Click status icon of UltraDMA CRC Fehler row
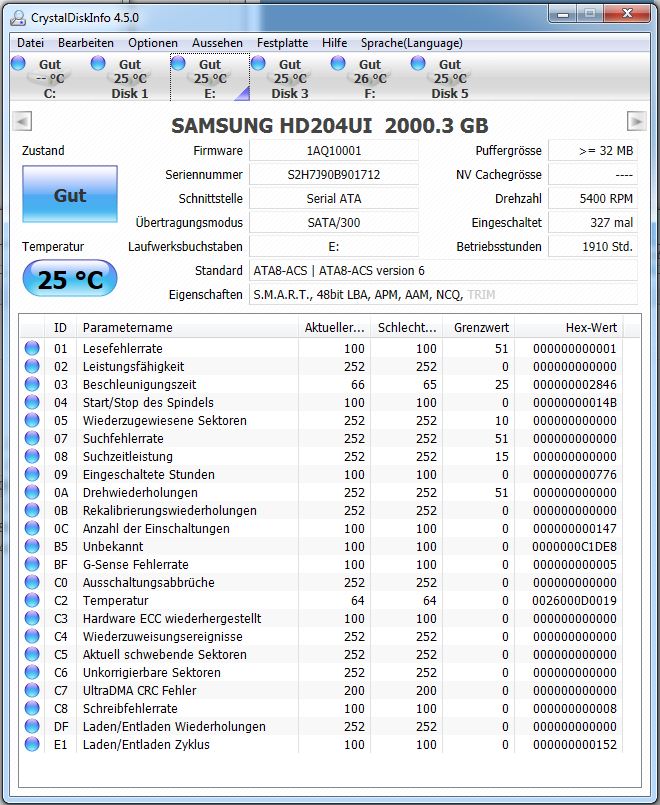This screenshot has height=805, width=660. coord(32,690)
